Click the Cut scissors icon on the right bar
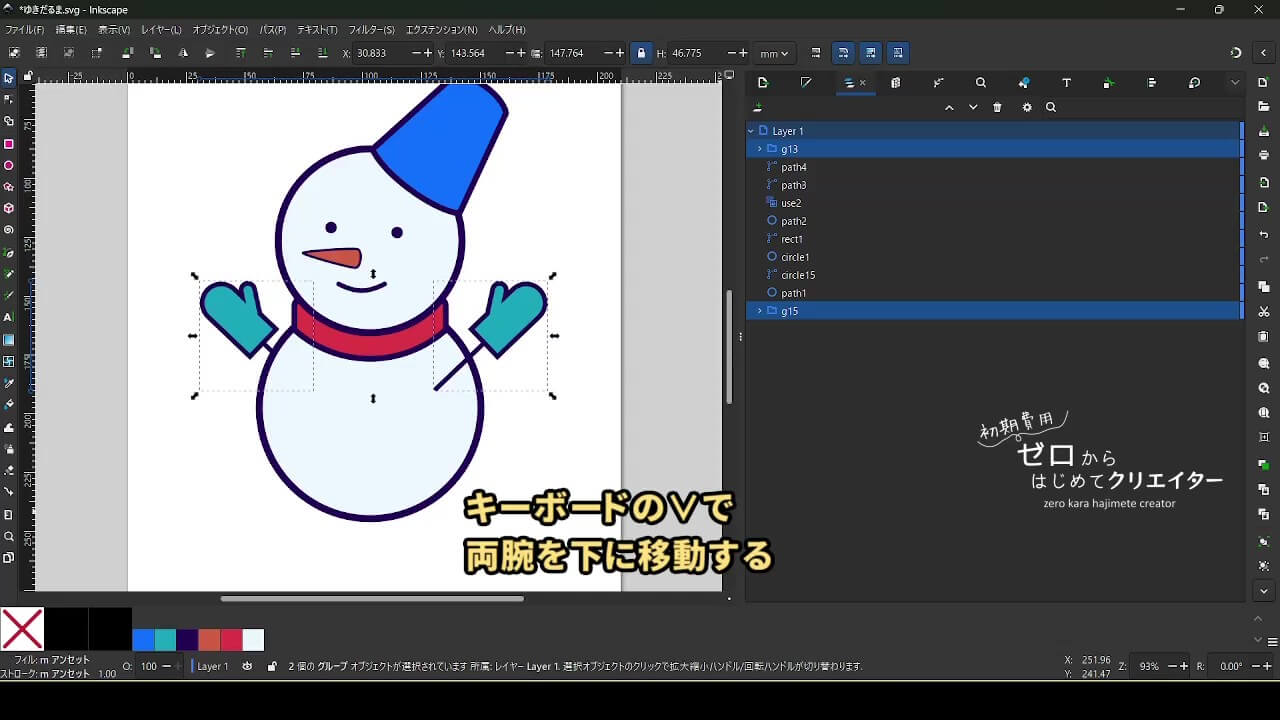1280x720 pixels. tap(1264, 312)
